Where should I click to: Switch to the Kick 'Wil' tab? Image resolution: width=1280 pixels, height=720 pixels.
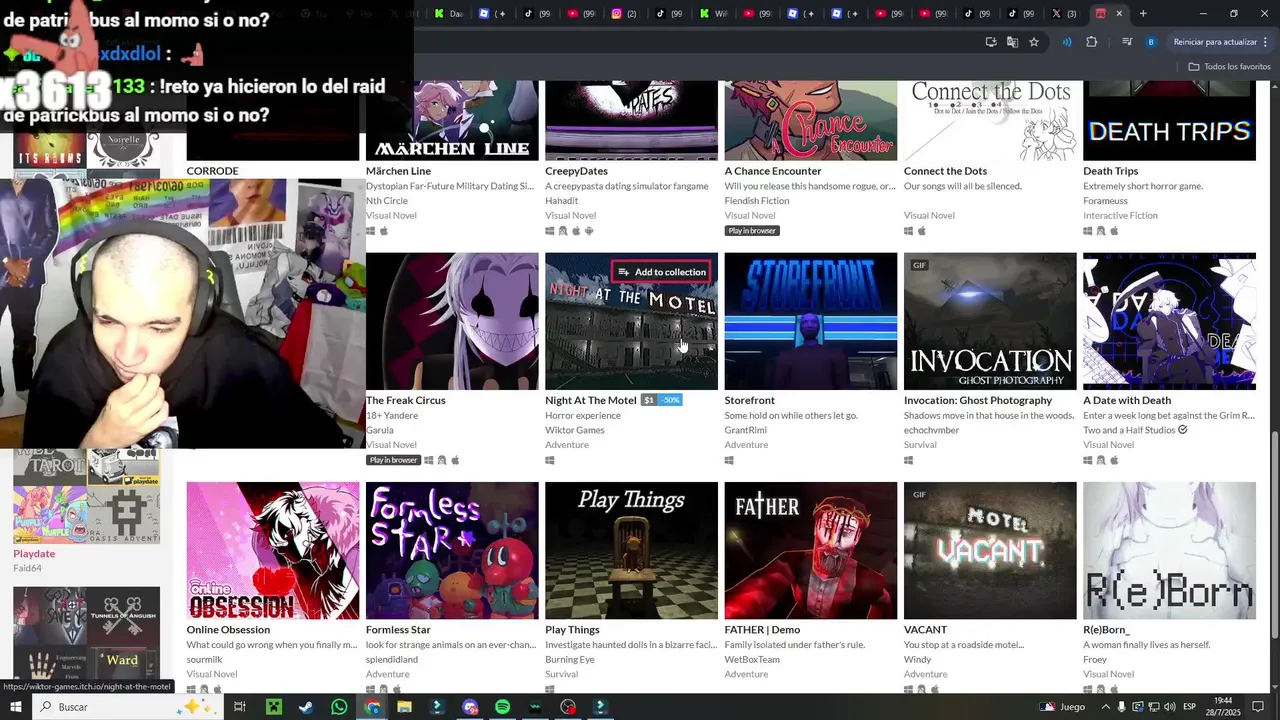tap(713, 13)
